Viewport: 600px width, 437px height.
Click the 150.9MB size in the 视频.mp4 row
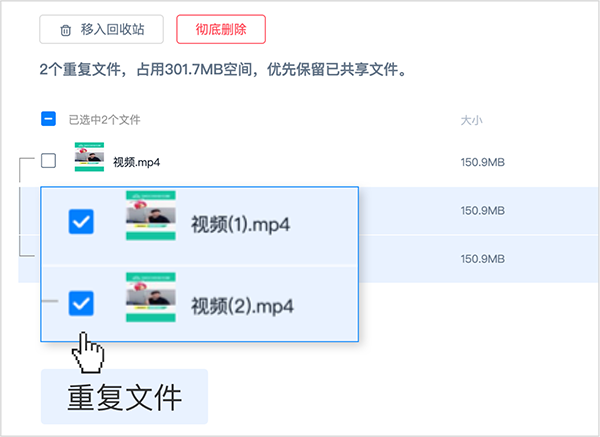482,162
